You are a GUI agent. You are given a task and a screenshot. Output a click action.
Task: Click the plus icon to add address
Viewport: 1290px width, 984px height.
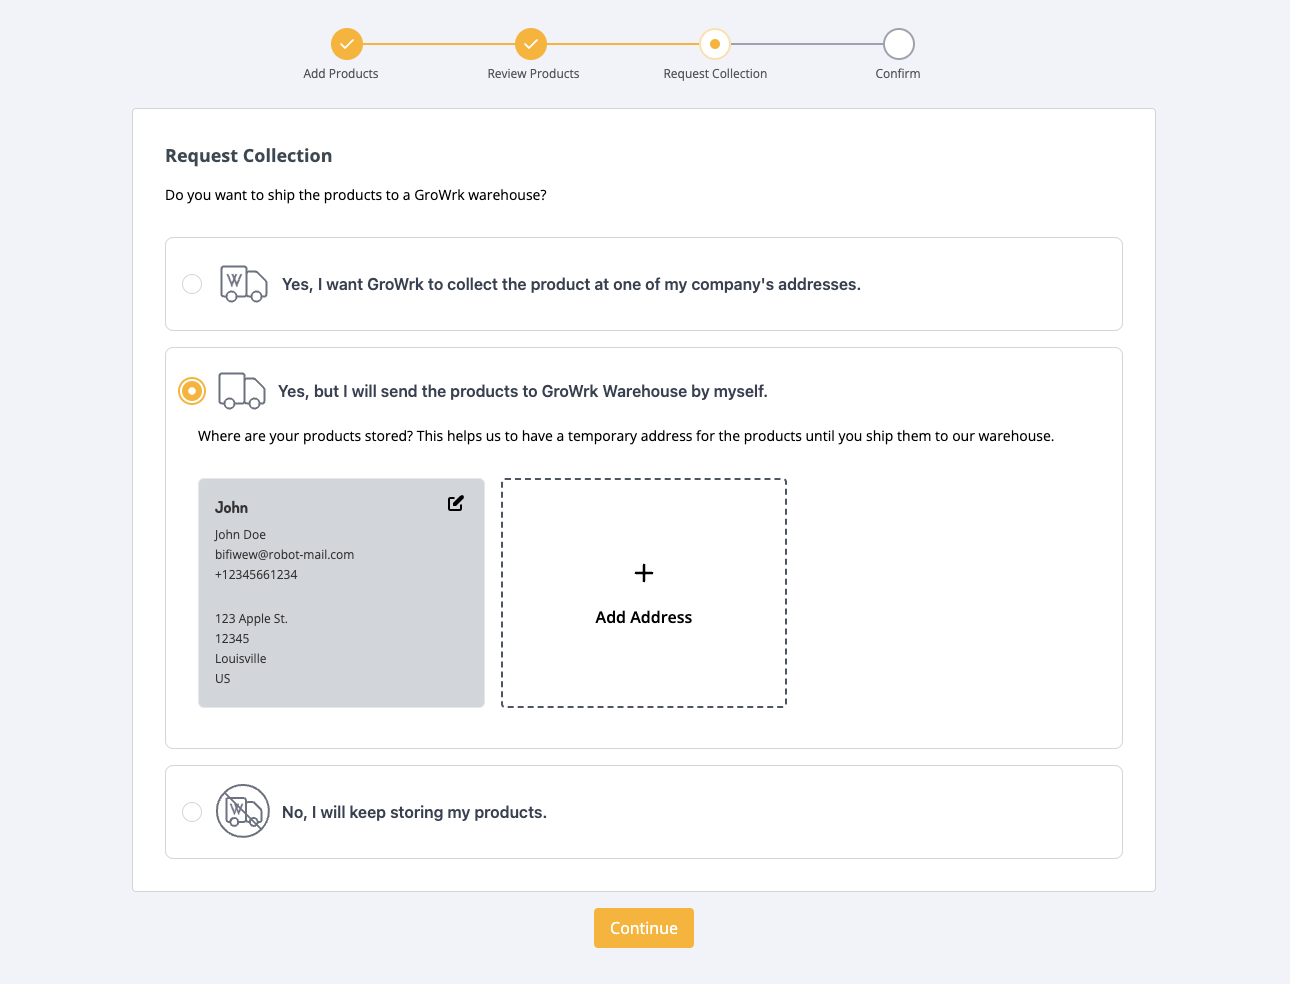644,573
